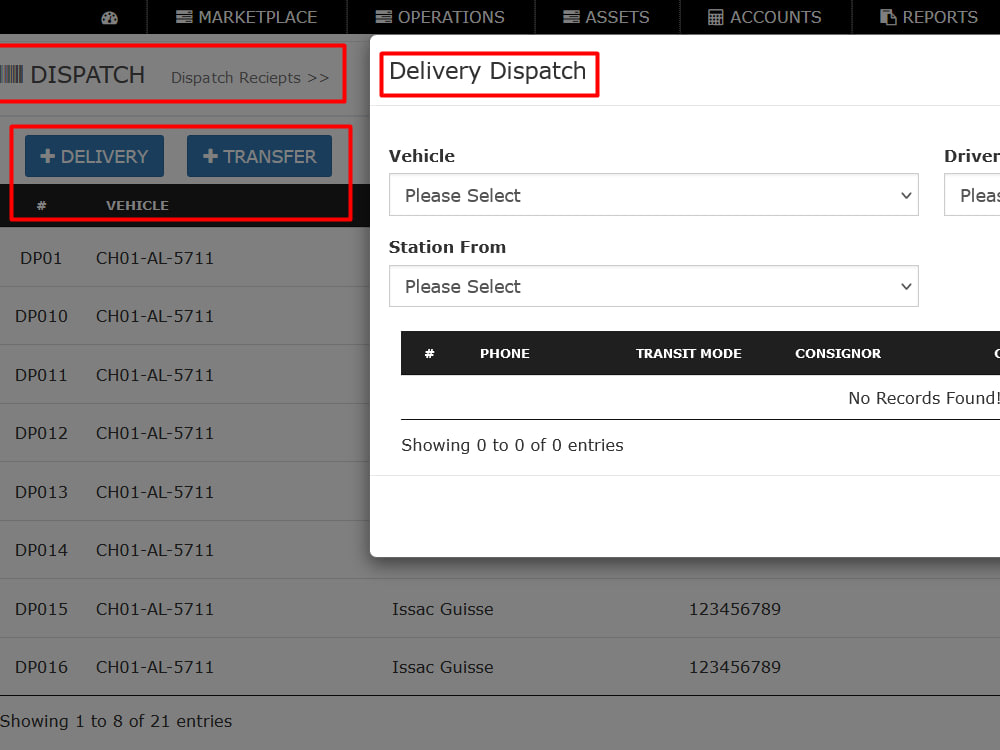The width and height of the screenshot is (1000, 750).
Task: Open the Station From dropdown
Action: tap(654, 286)
